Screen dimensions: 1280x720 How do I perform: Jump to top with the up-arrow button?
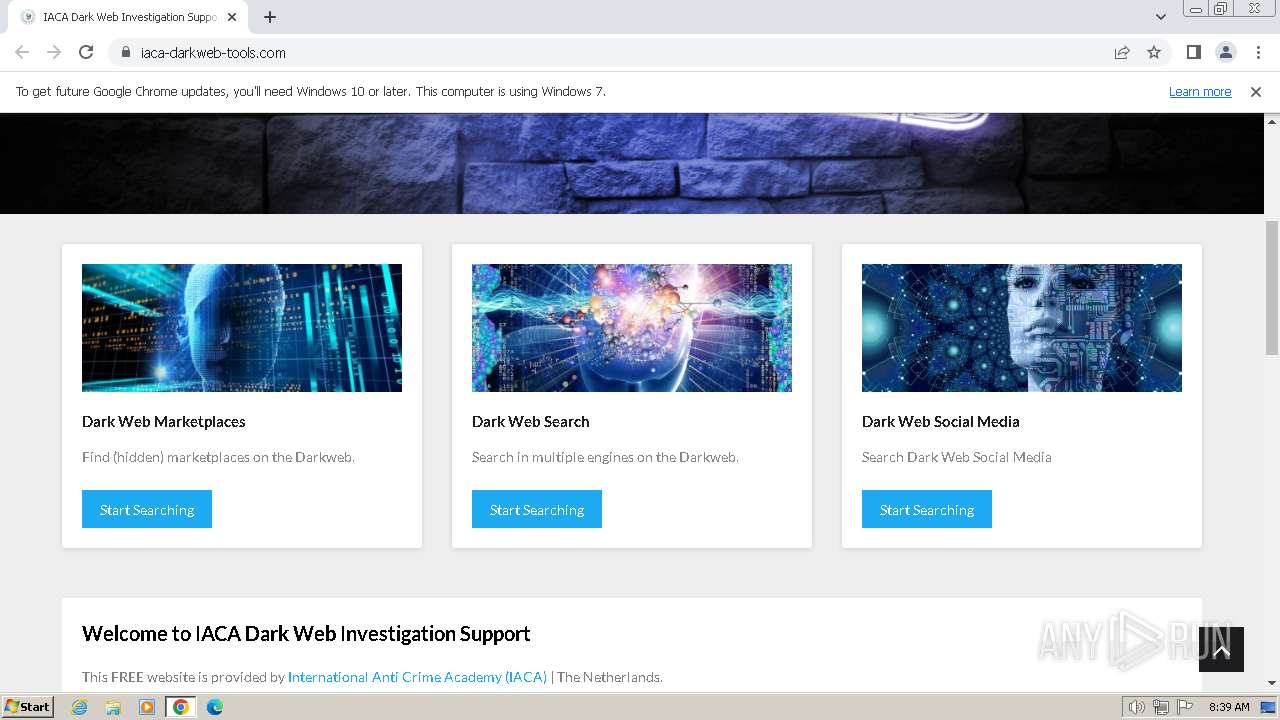pyautogui.click(x=1221, y=650)
